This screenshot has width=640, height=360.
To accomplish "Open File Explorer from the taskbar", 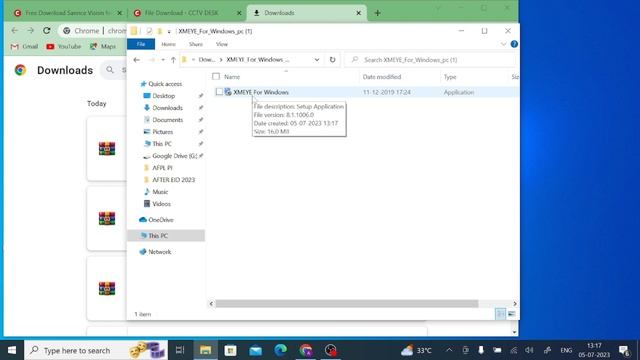I will click(205, 350).
